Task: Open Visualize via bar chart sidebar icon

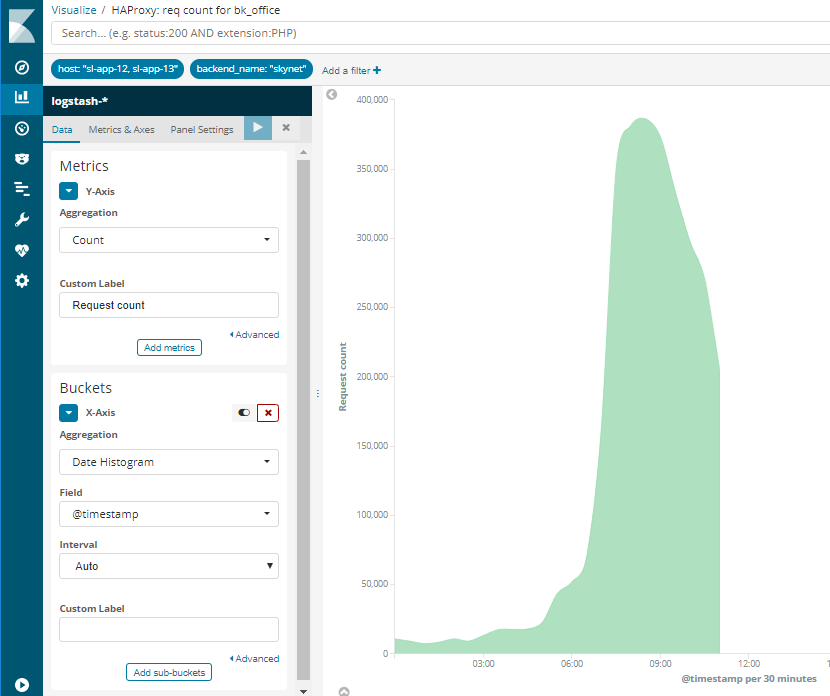Action: (21, 97)
